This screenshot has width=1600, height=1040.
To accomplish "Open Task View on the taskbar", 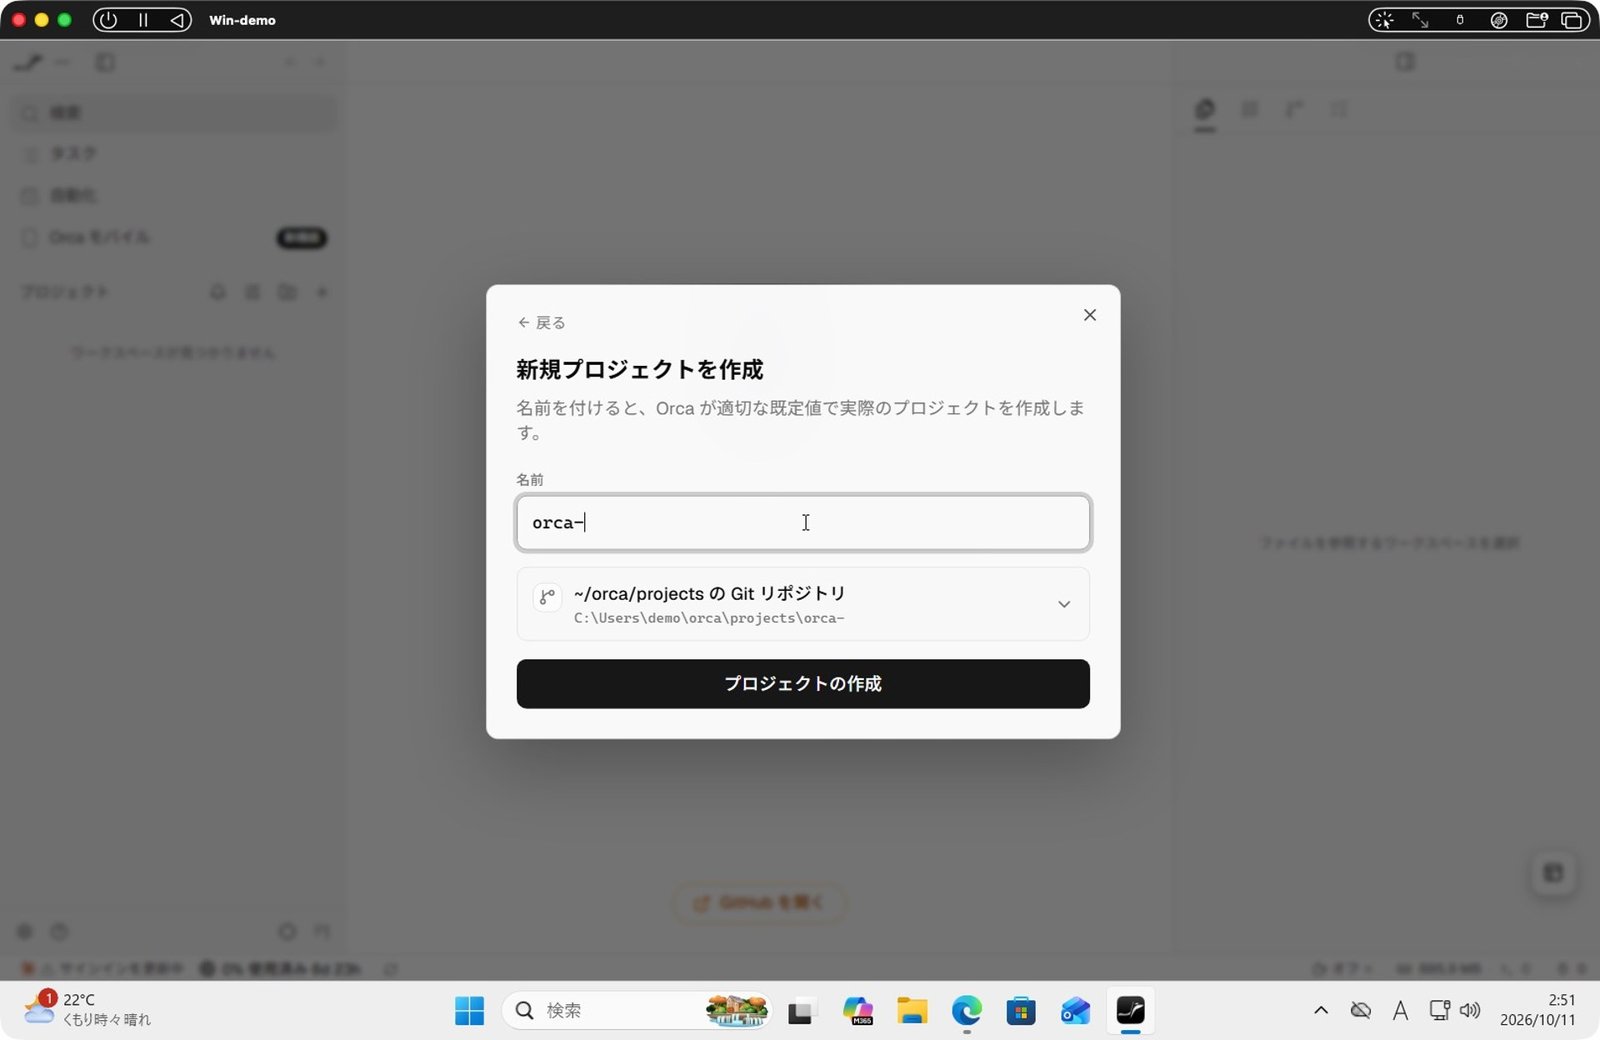I will 800,1011.
